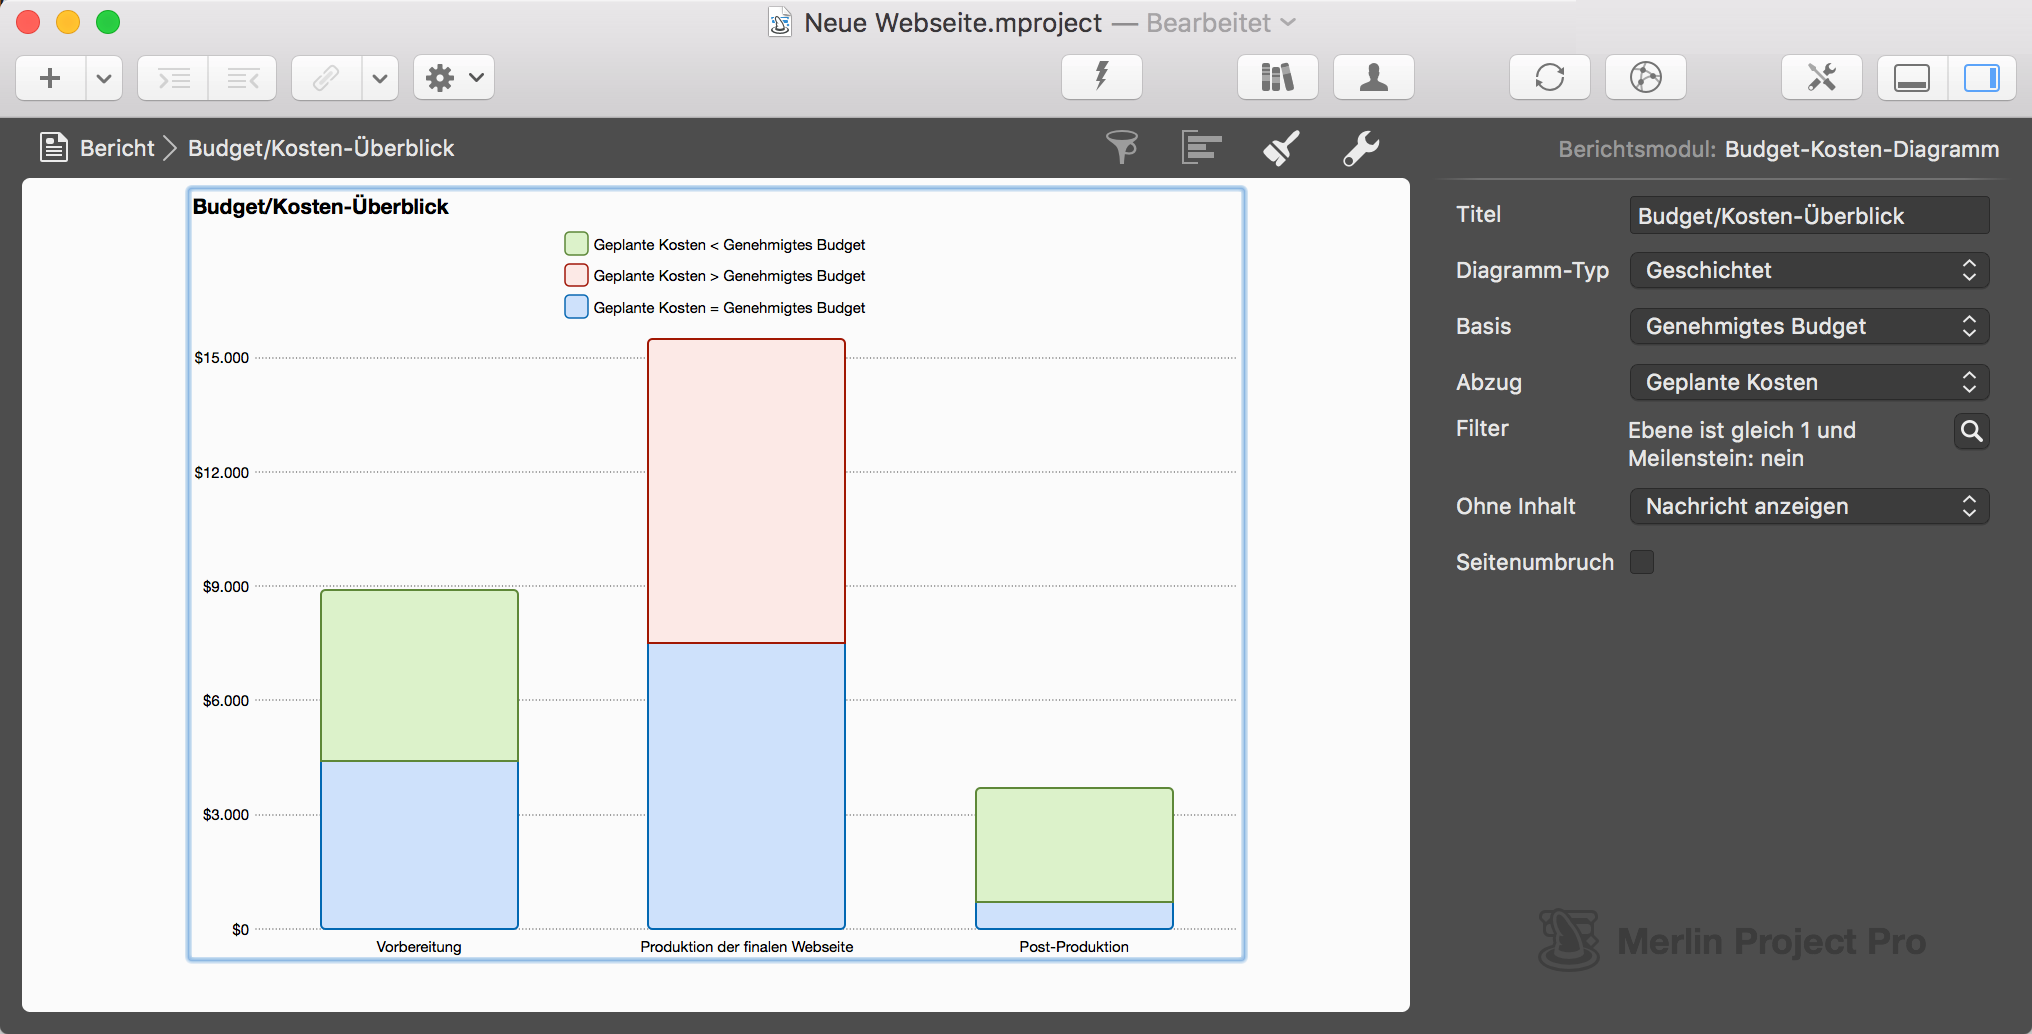Image resolution: width=2032 pixels, height=1034 pixels.
Task: Open the Diagramm-Typ dropdown
Action: (1809, 270)
